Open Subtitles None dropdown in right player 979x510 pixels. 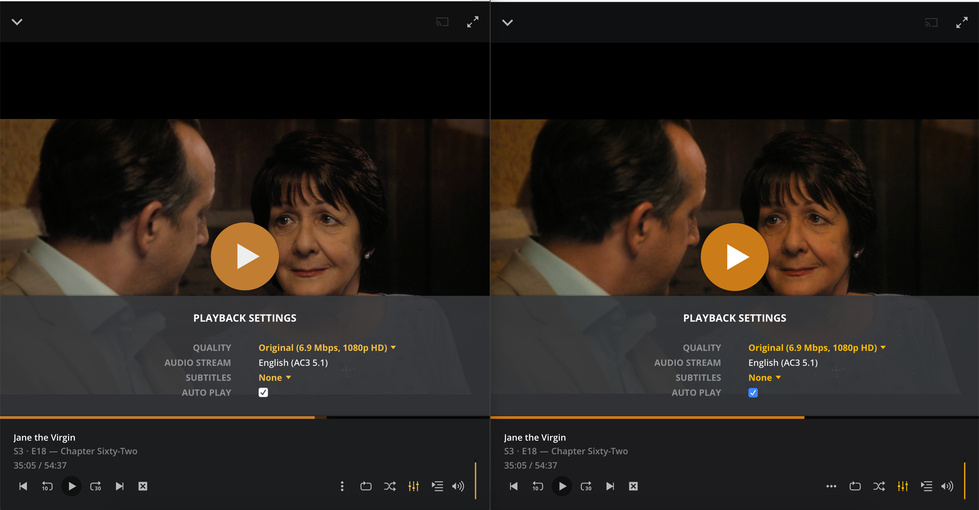coord(765,378)
